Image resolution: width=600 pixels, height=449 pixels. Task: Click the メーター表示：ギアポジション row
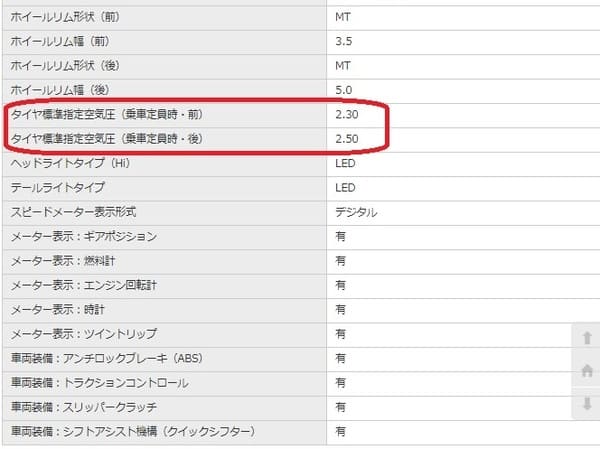(x=84, y=237)
